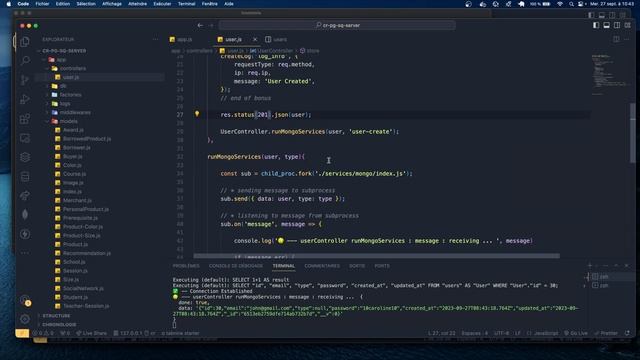Open the Run and Debug view
This screenshot has width=640, height=360.
click(x=25, y=99)
